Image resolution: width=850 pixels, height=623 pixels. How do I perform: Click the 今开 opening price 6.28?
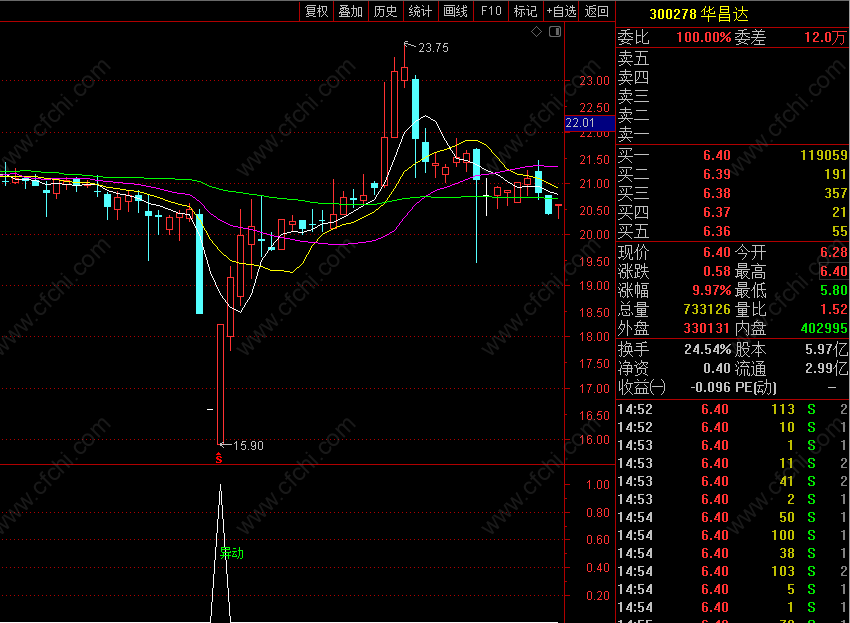834,253
